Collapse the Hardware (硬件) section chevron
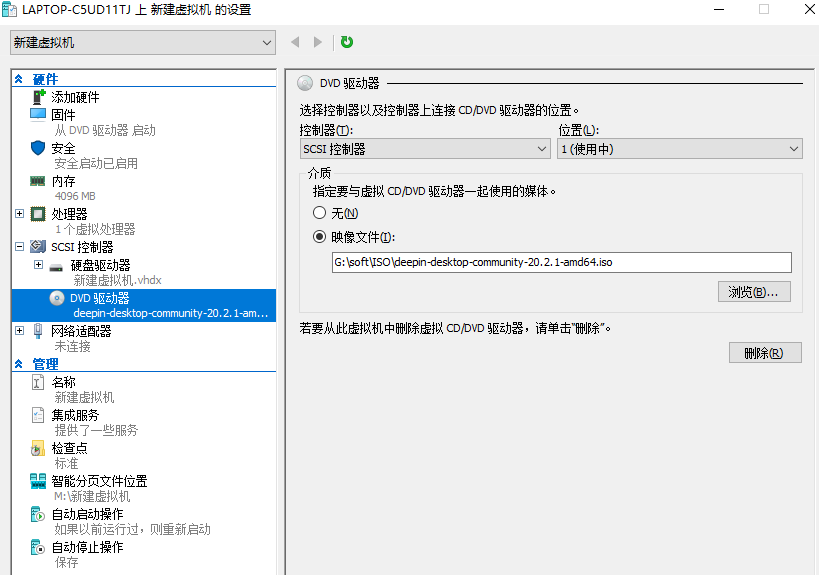 point(19,79)
